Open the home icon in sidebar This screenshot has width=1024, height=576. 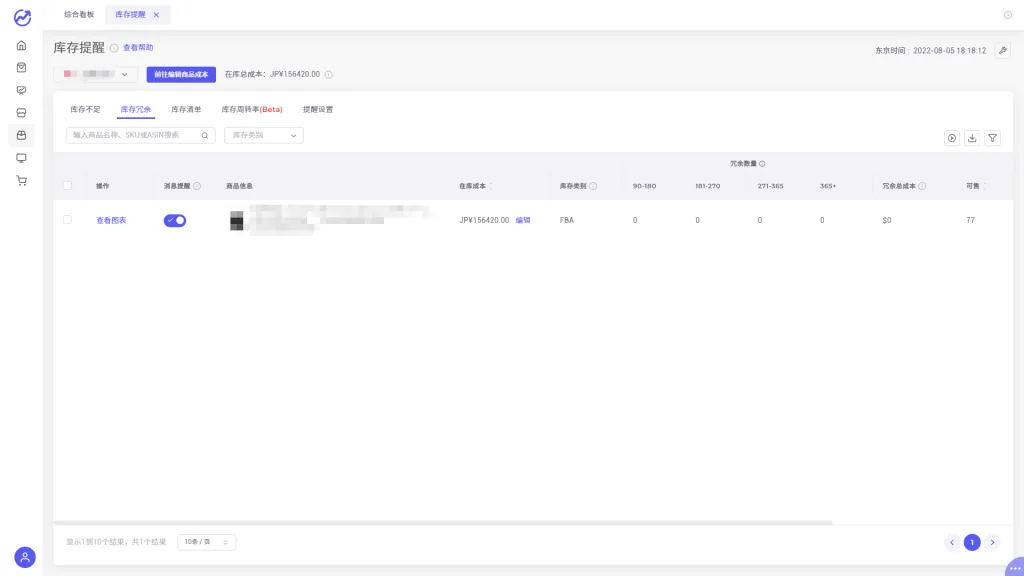pos(22,46)
